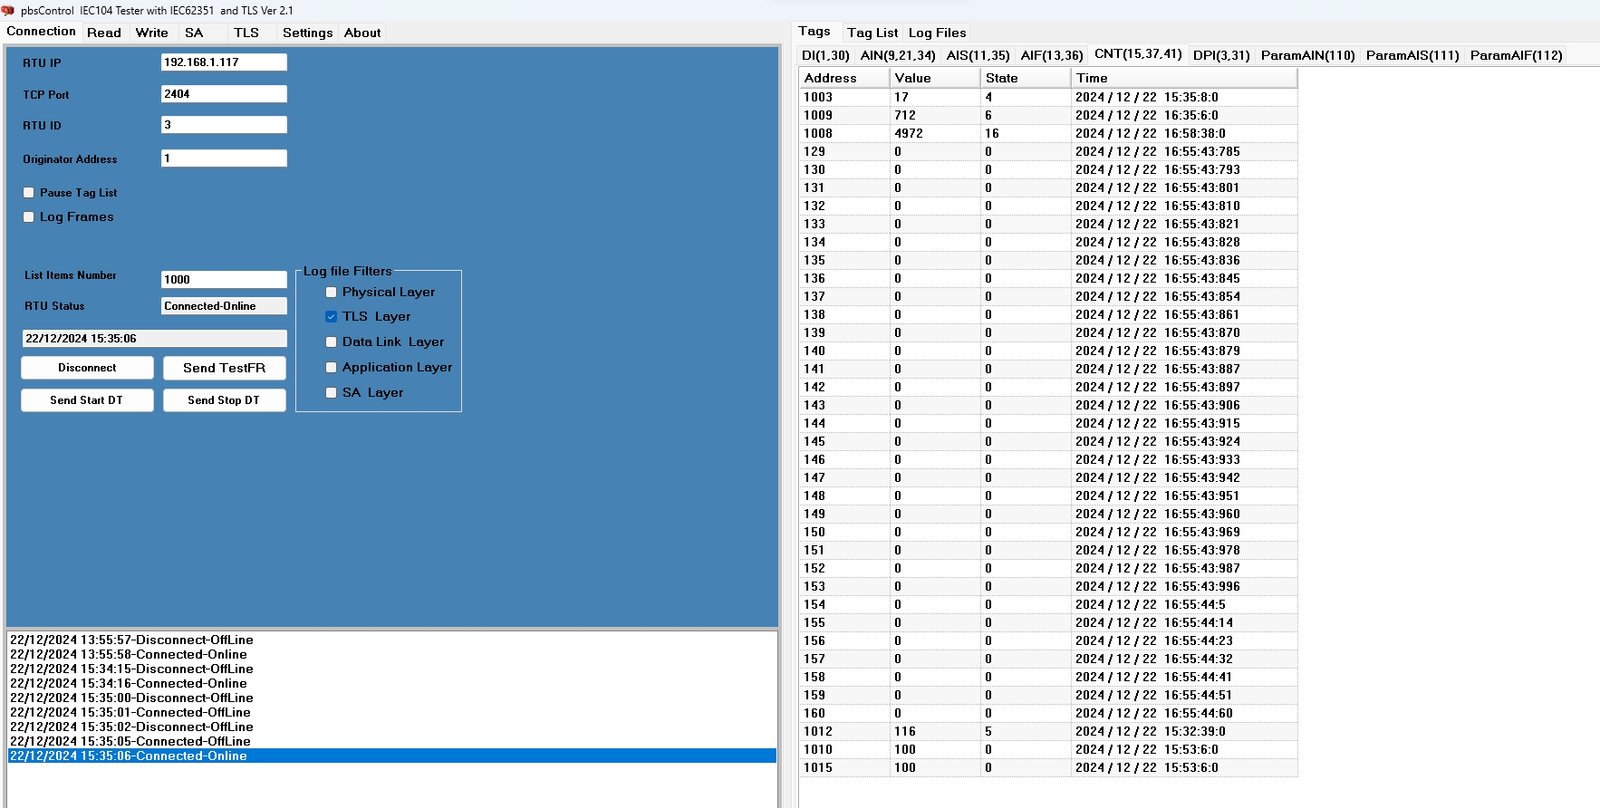Toggle the Log Frames checkbox
The height and width of the screenshot is (808, 1600).
point(29,217)
